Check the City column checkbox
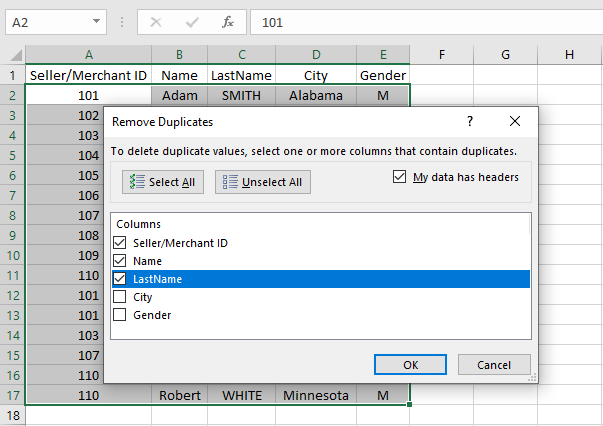 120,296
